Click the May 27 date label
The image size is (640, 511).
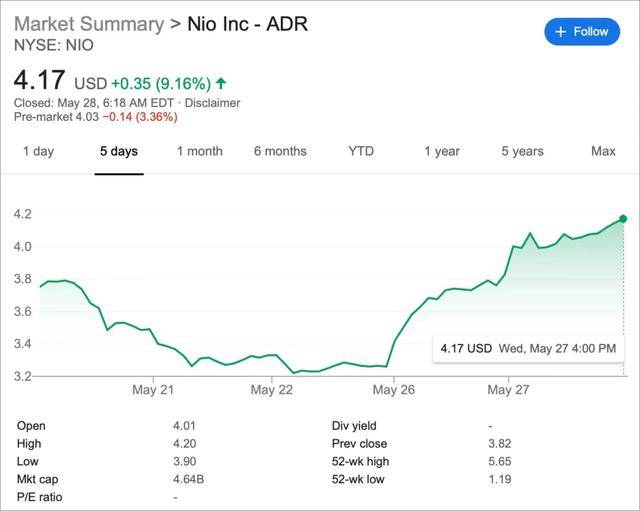[x=508, y=389]
